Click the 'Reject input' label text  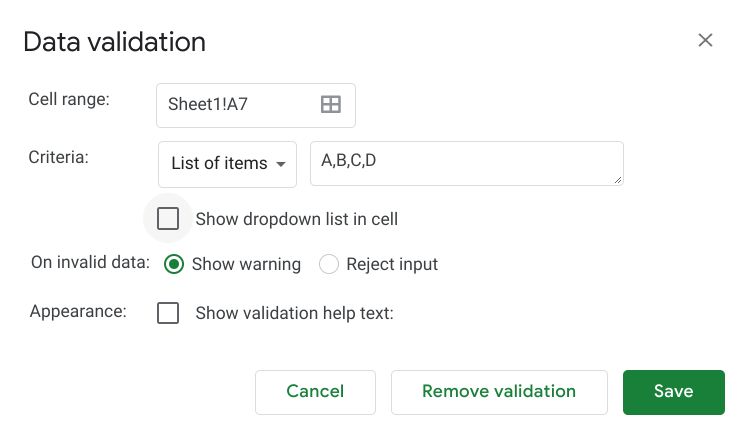coord(392,265)
